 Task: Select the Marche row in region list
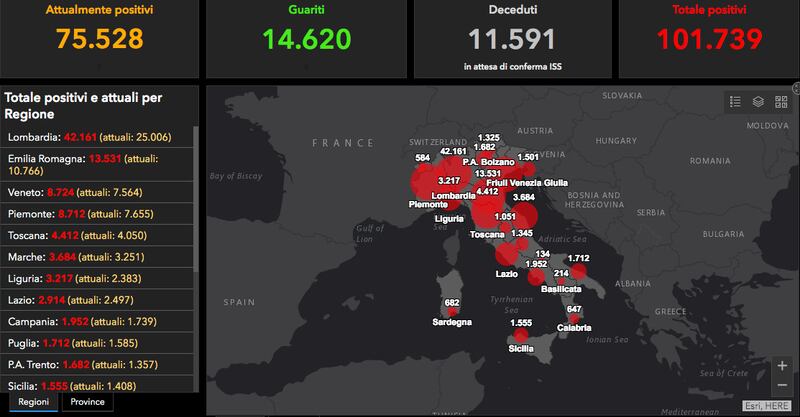[97, 257]
